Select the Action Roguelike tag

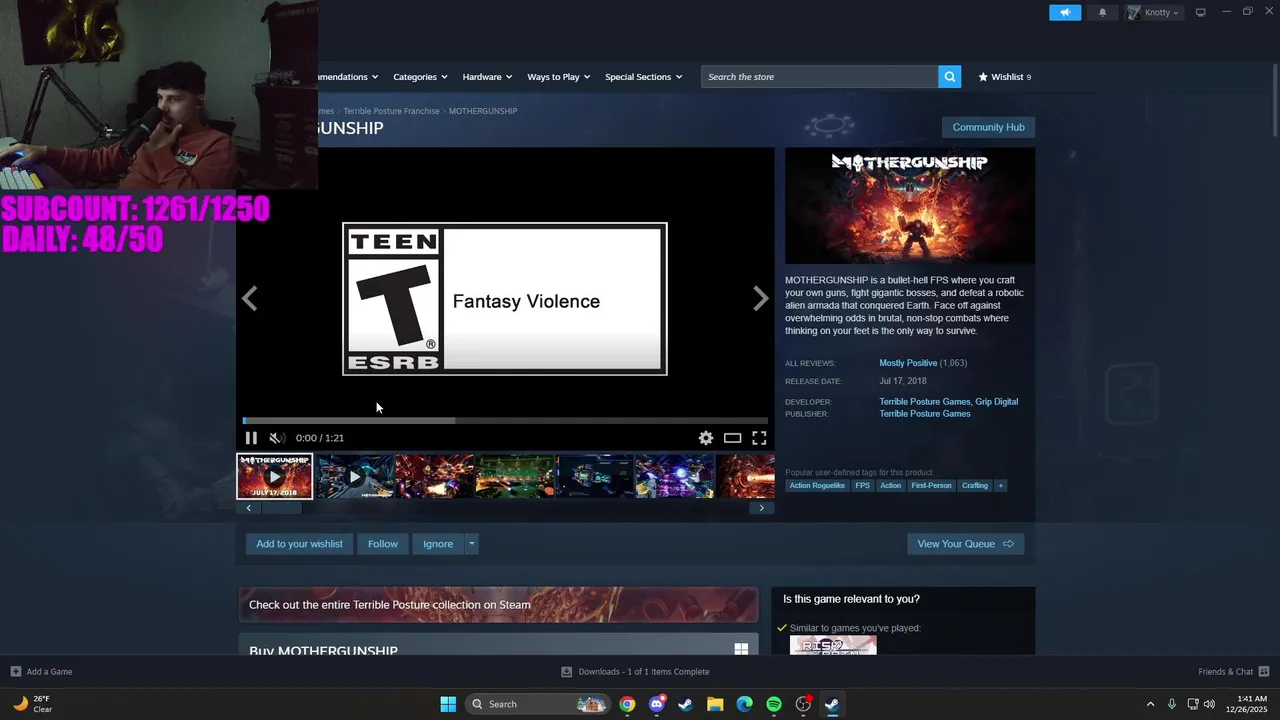tap(817, 486)
